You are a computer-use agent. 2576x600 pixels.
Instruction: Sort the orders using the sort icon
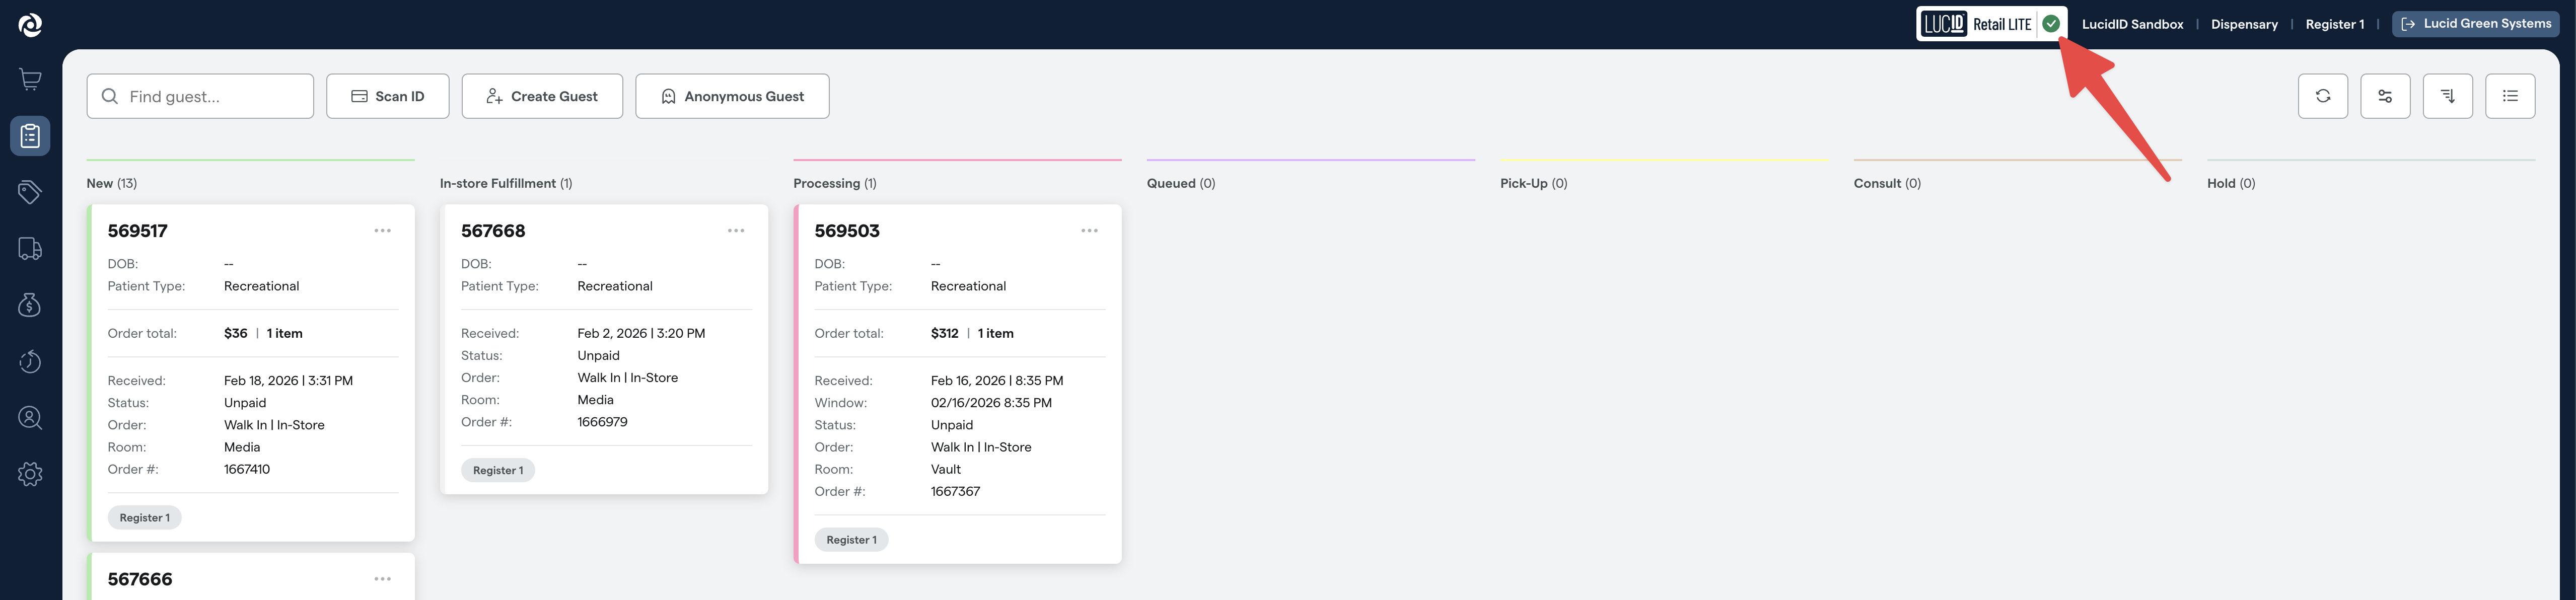click(2448, 96)
